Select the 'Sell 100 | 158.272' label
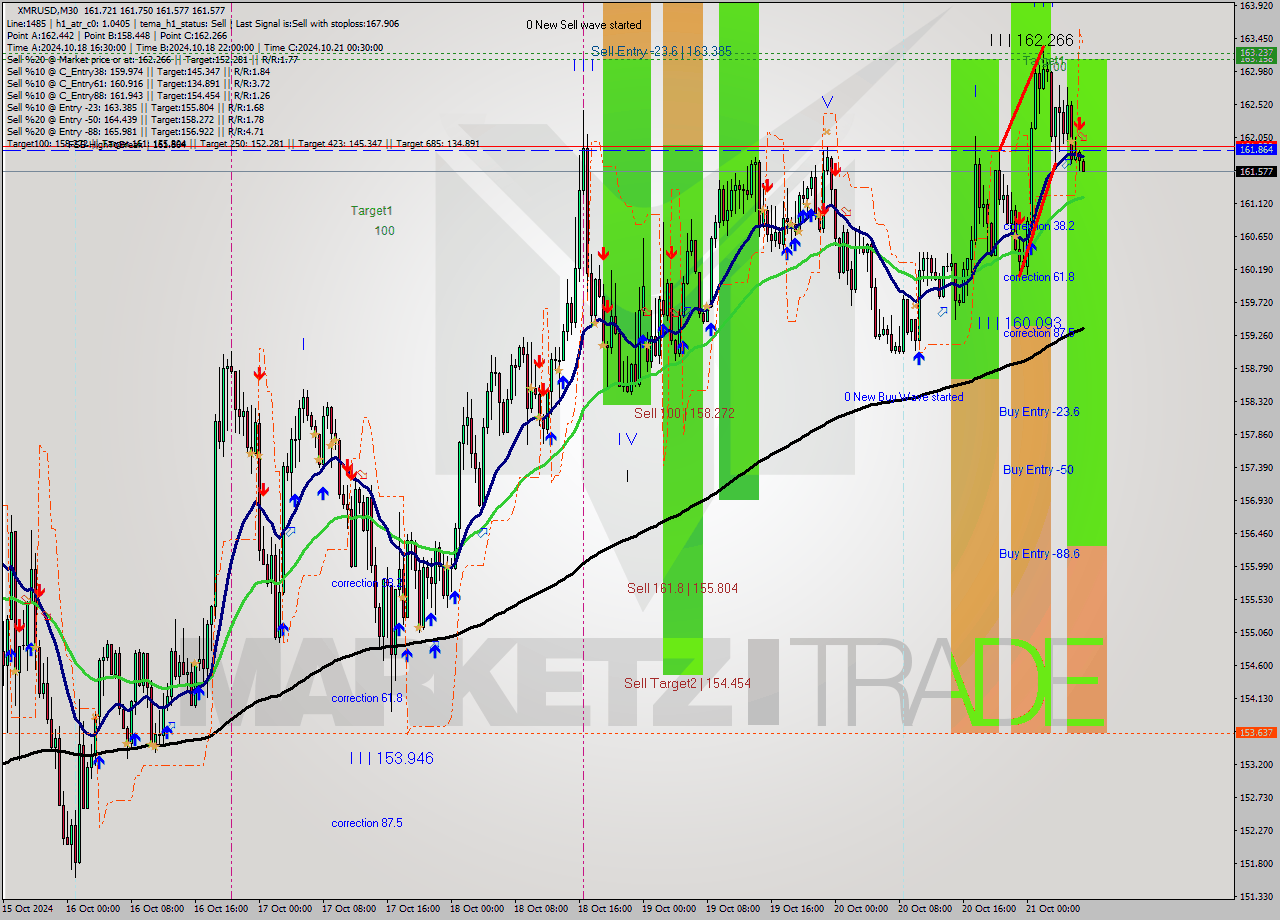Viewport: 1280px width, 920px height. (x=684, y=412)
